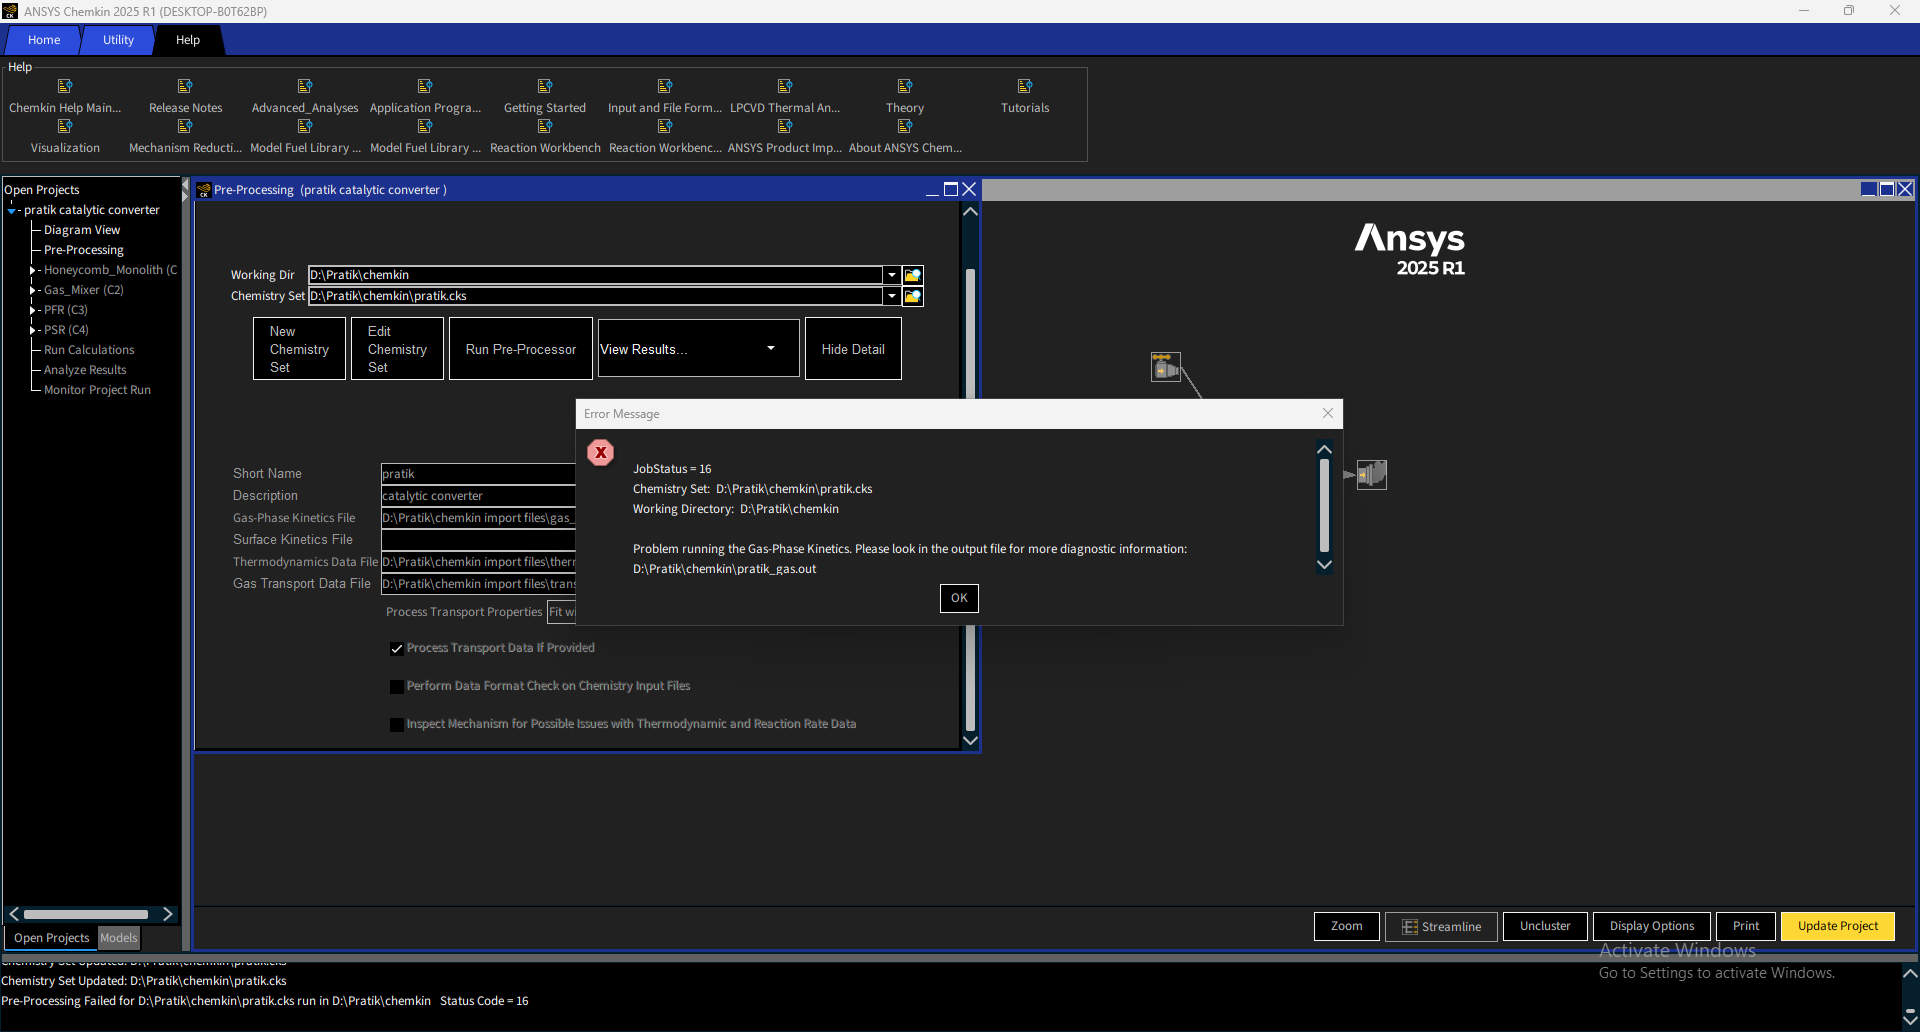This screenshot has width=1920, height=1032.
Task: Open the View Results dropdown
Action: 771,349
